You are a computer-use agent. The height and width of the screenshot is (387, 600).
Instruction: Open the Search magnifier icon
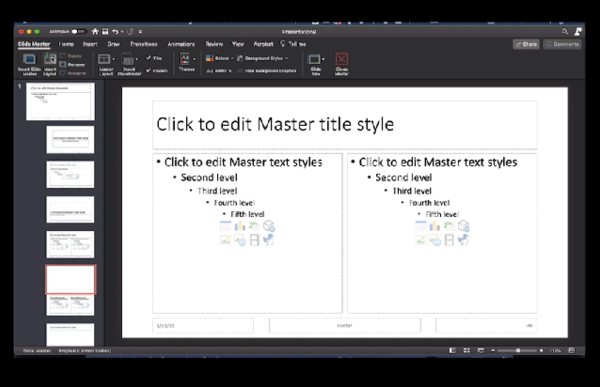click(x=565, y=32)
